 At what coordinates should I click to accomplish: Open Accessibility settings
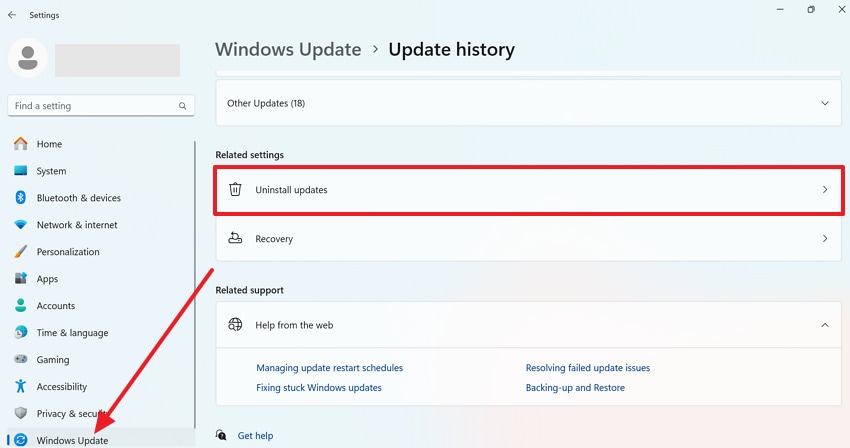pyautogui.click(x=62, y=386)
